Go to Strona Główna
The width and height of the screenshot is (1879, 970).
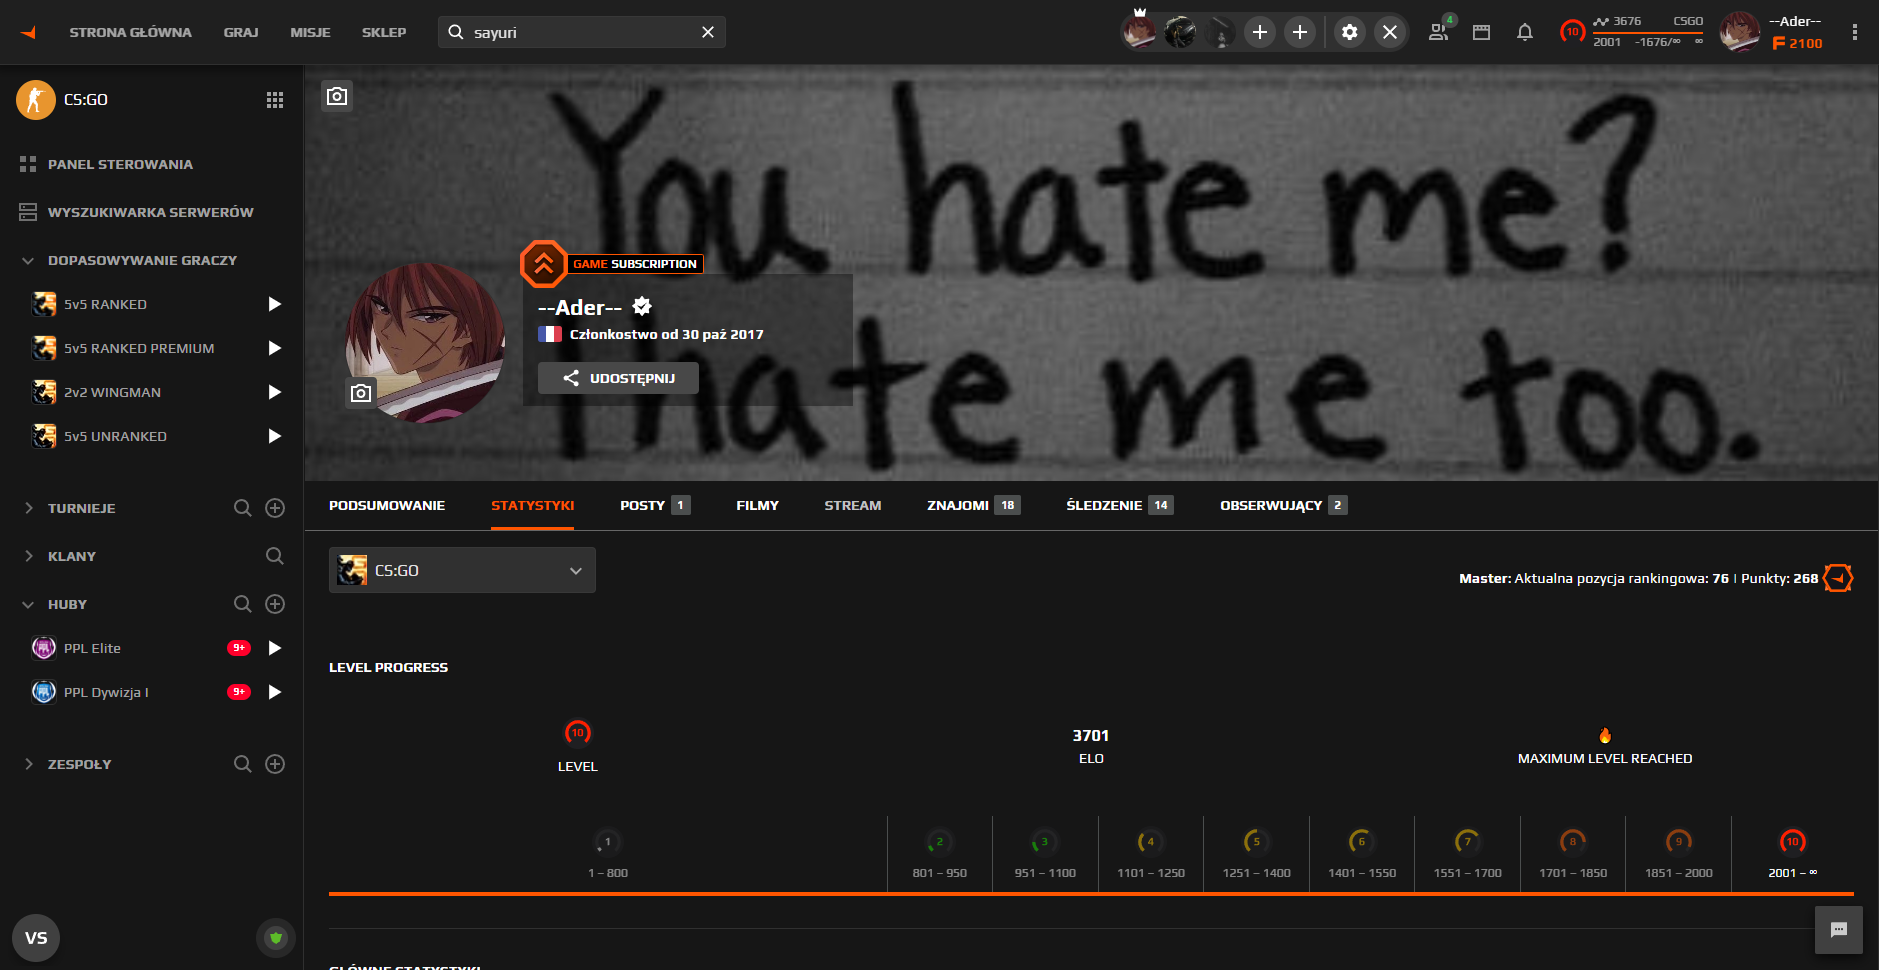[130, 32]
